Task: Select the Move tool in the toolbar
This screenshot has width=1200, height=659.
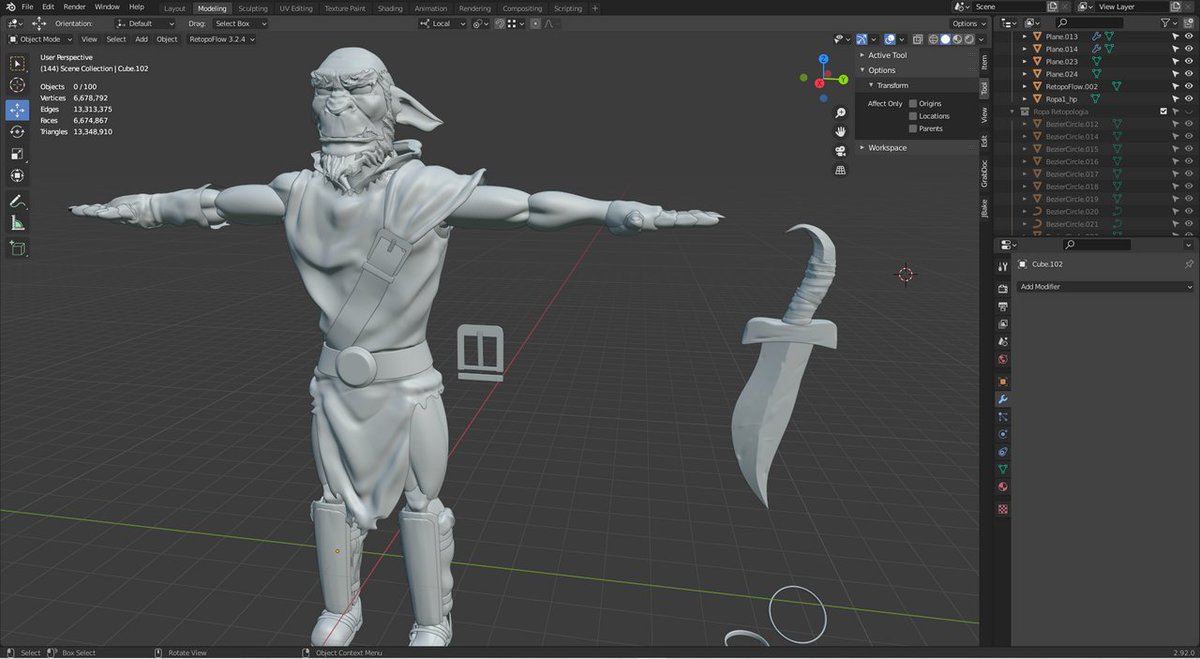Action: click(17, 110)
